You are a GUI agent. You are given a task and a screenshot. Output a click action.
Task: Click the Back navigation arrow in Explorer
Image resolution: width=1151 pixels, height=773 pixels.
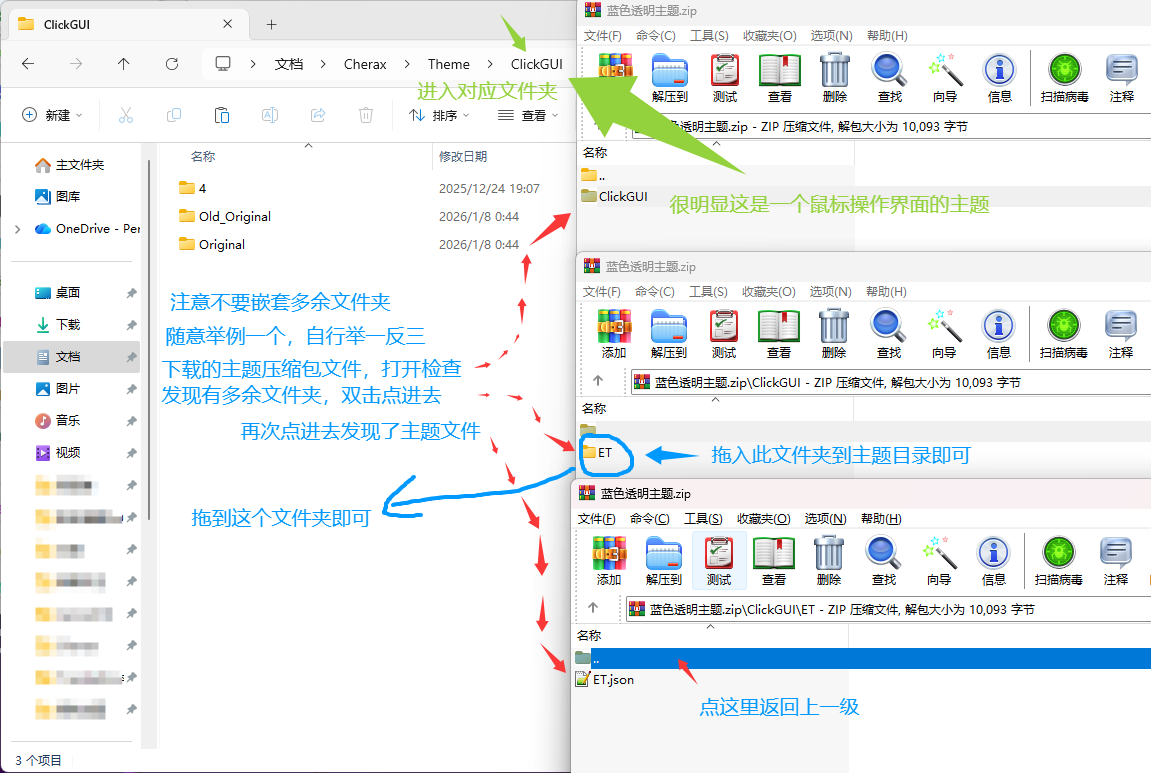pyautogui.click(x=27, y=63)
